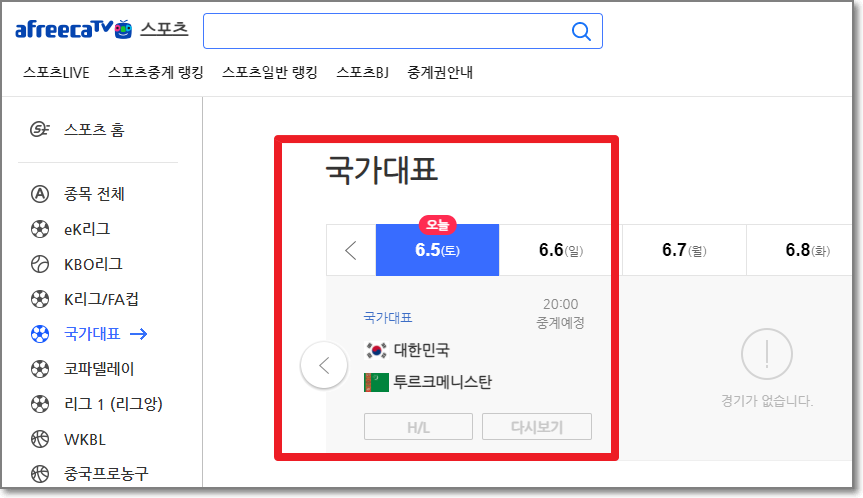Click the 중국프로농구 basketball icon

tap(40, 474)
